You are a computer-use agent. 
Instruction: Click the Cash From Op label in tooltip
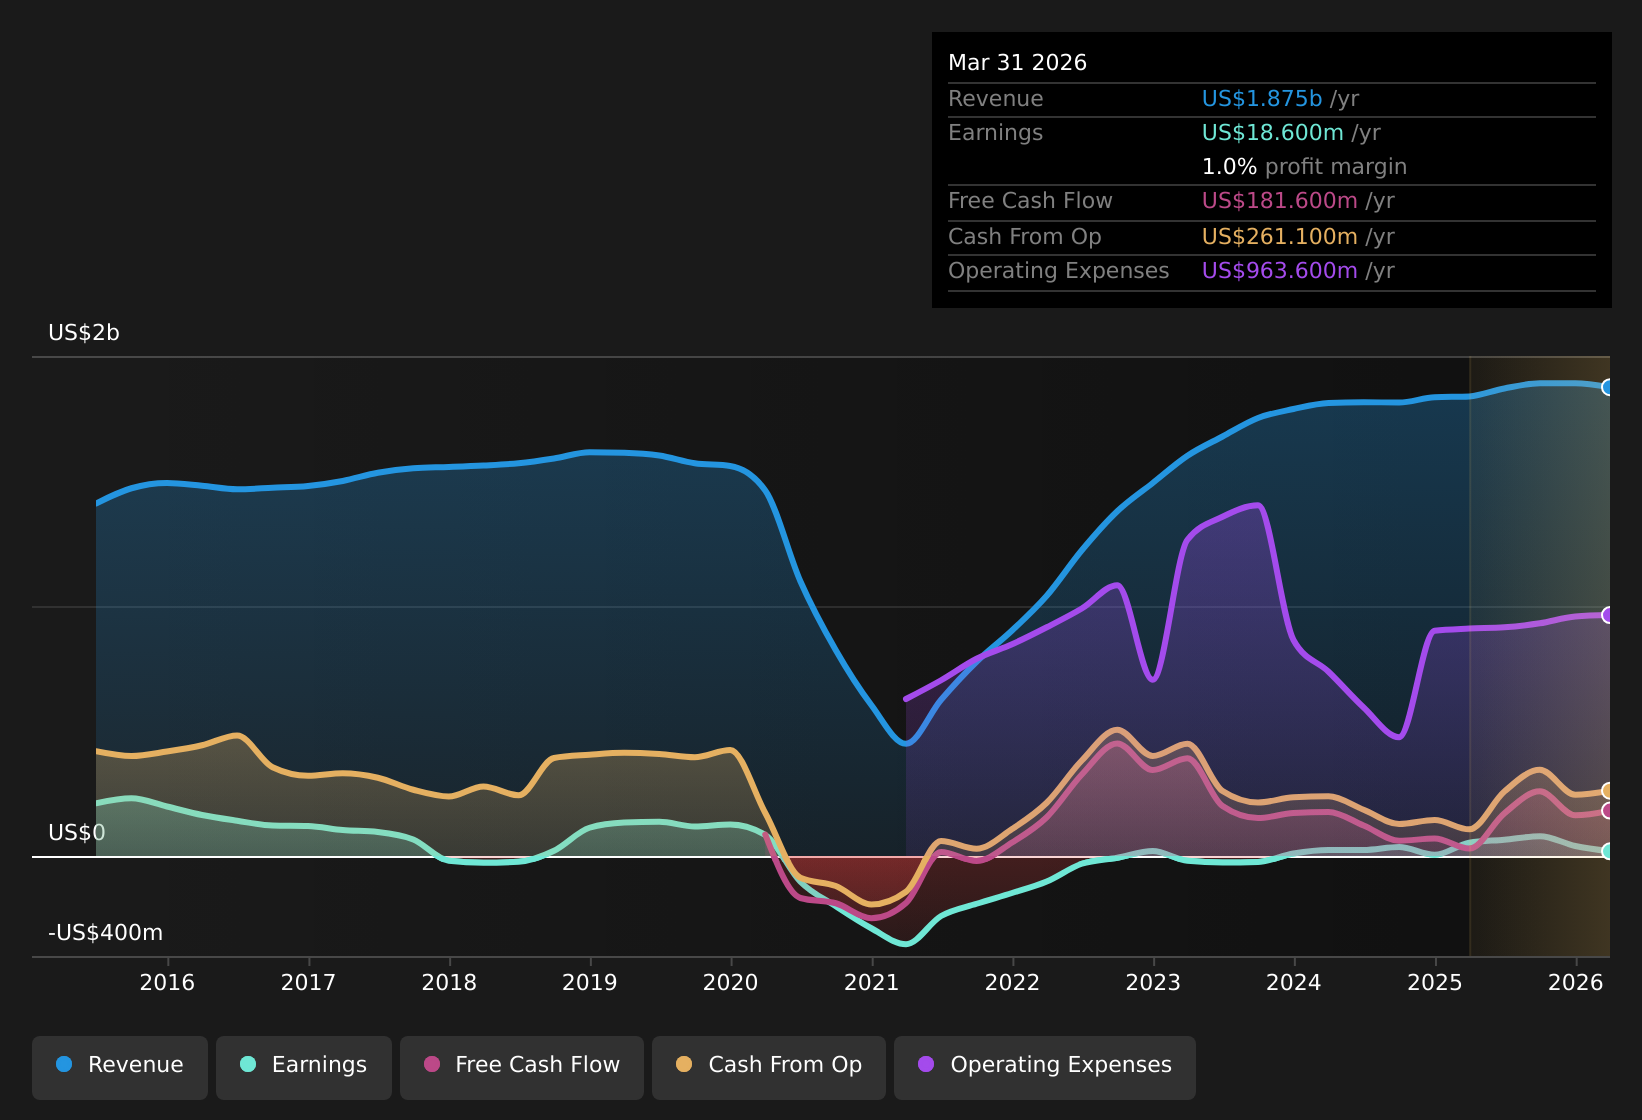coord(1025,237)
